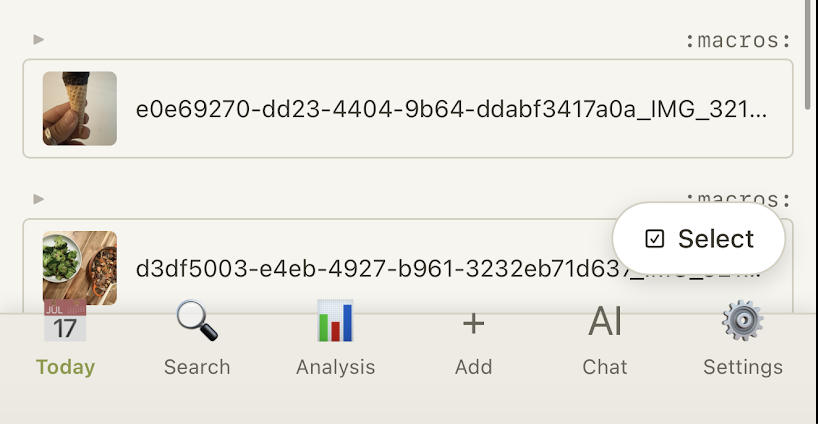Go to the Search tab label

tap(197, 367)
